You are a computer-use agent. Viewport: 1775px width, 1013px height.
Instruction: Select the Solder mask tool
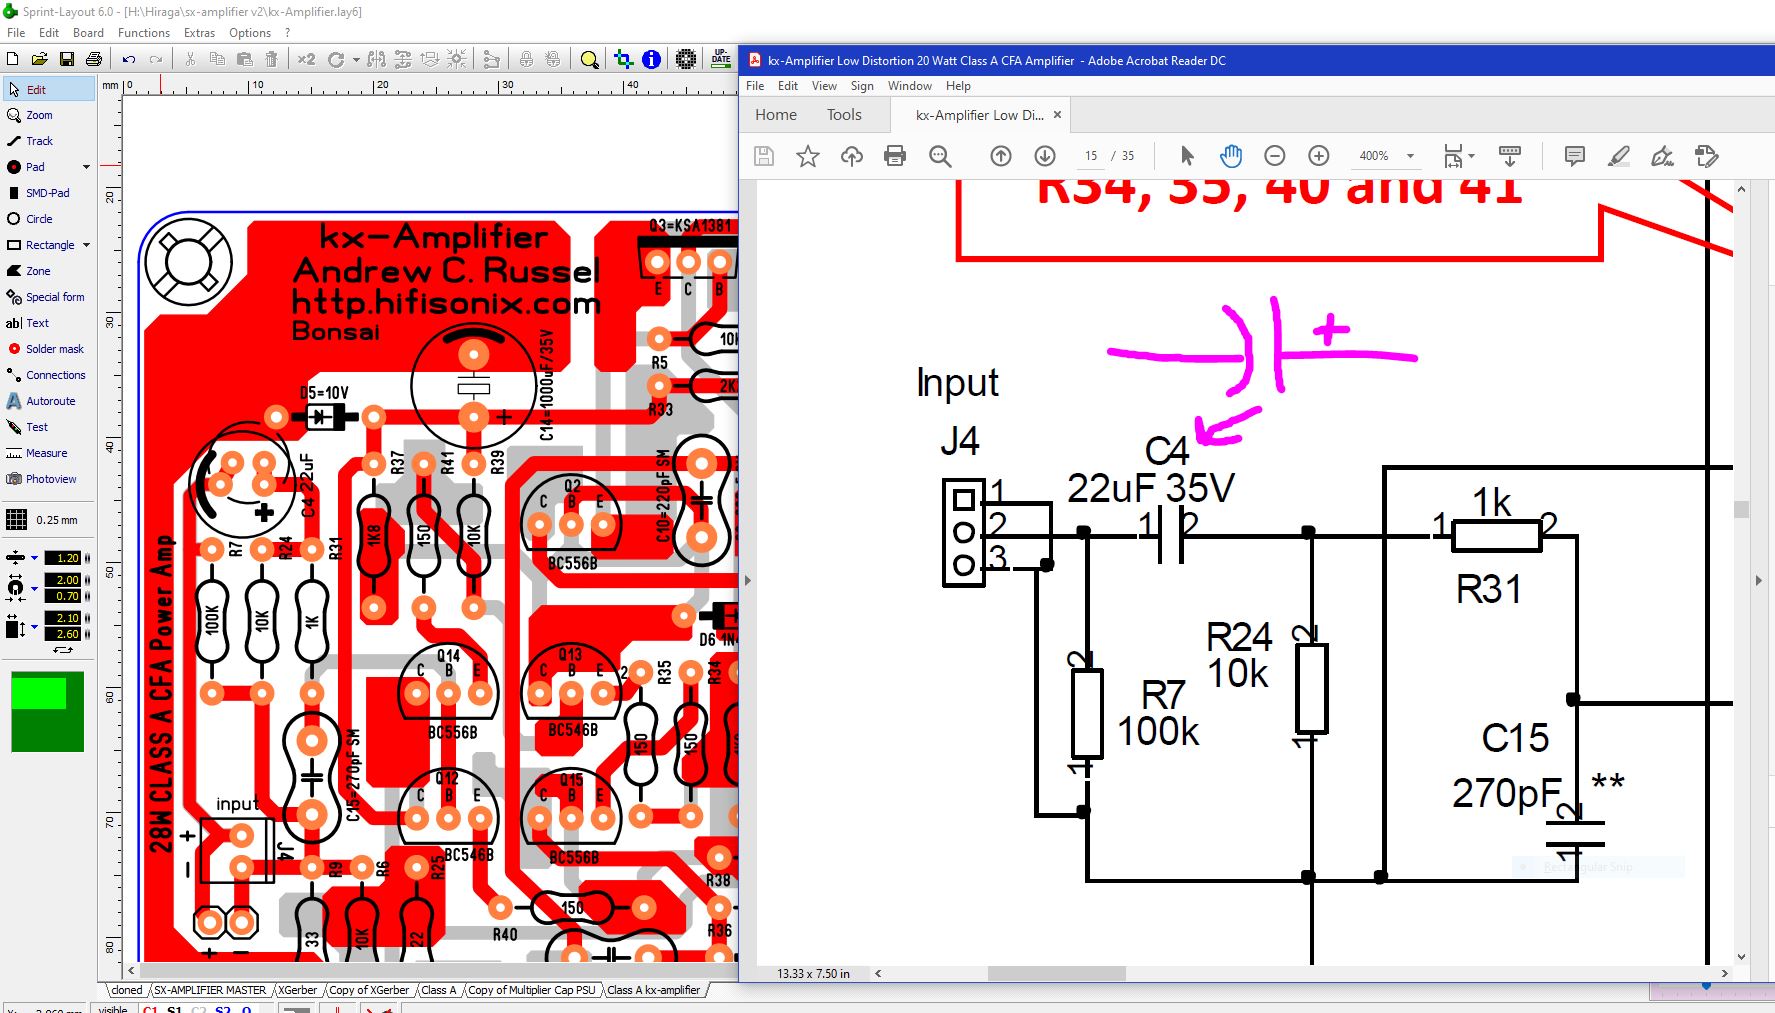click(x=49, y=349)
